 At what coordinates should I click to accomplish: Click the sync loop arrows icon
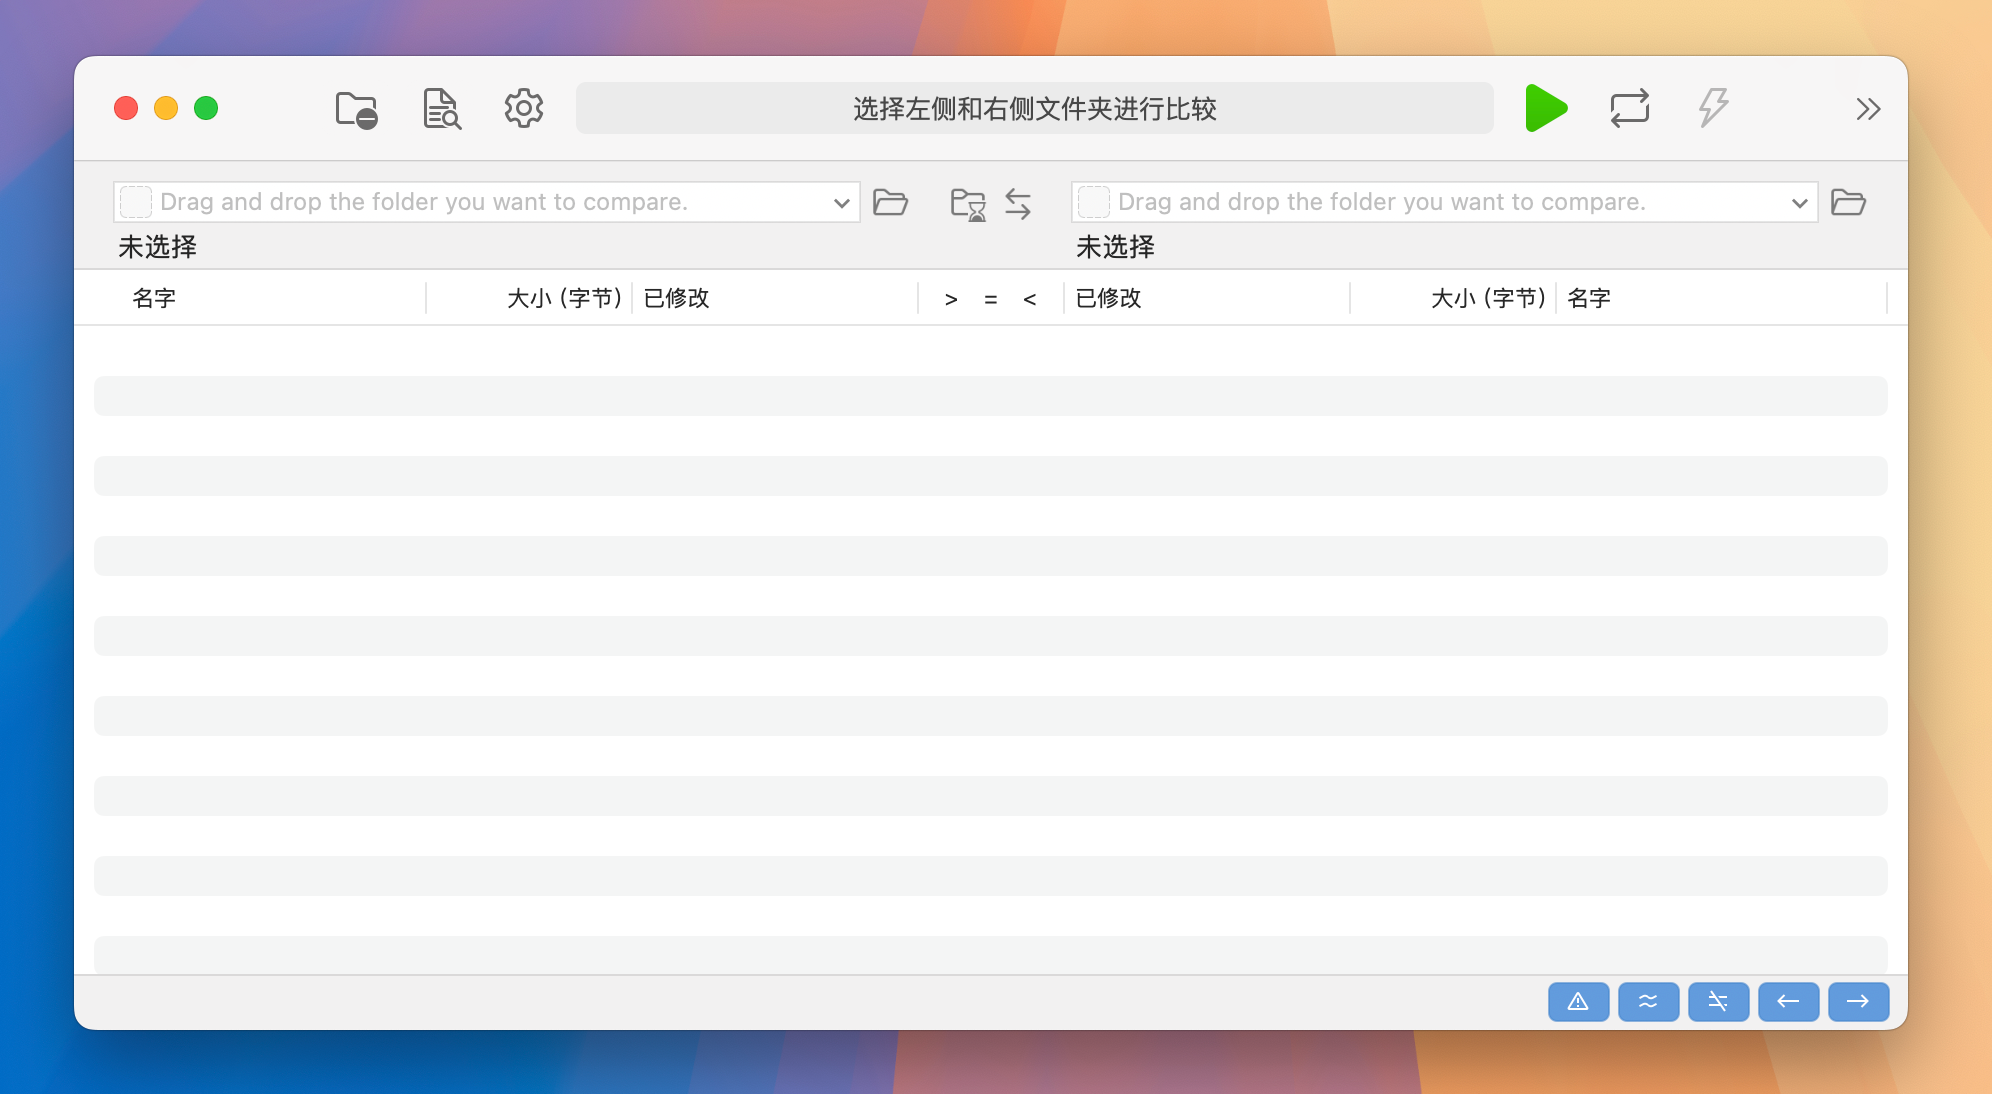tap(1630, 108)
